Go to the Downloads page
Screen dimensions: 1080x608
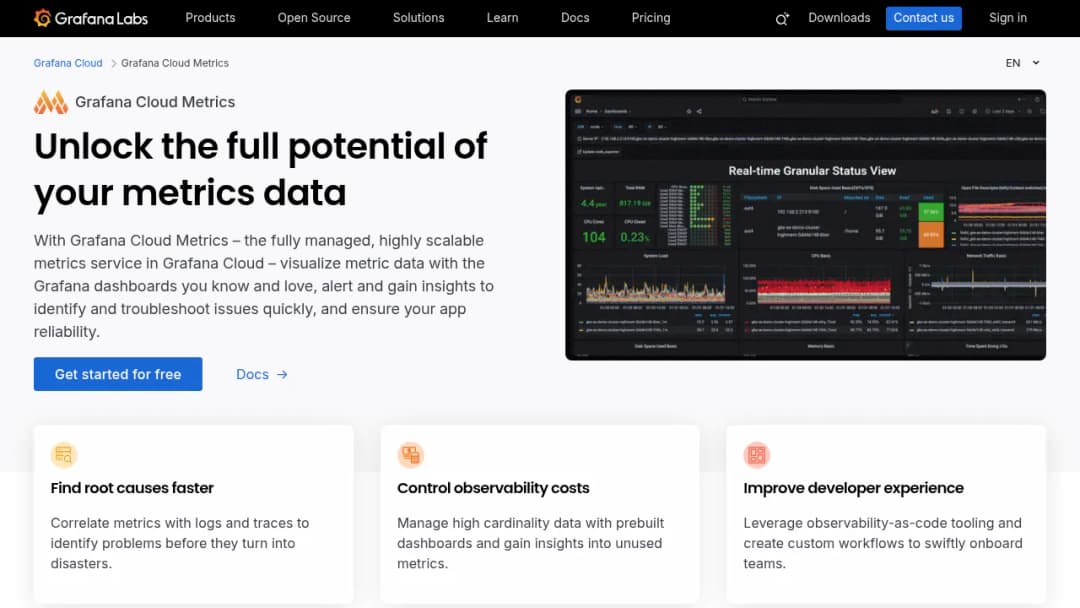(839, 18)
